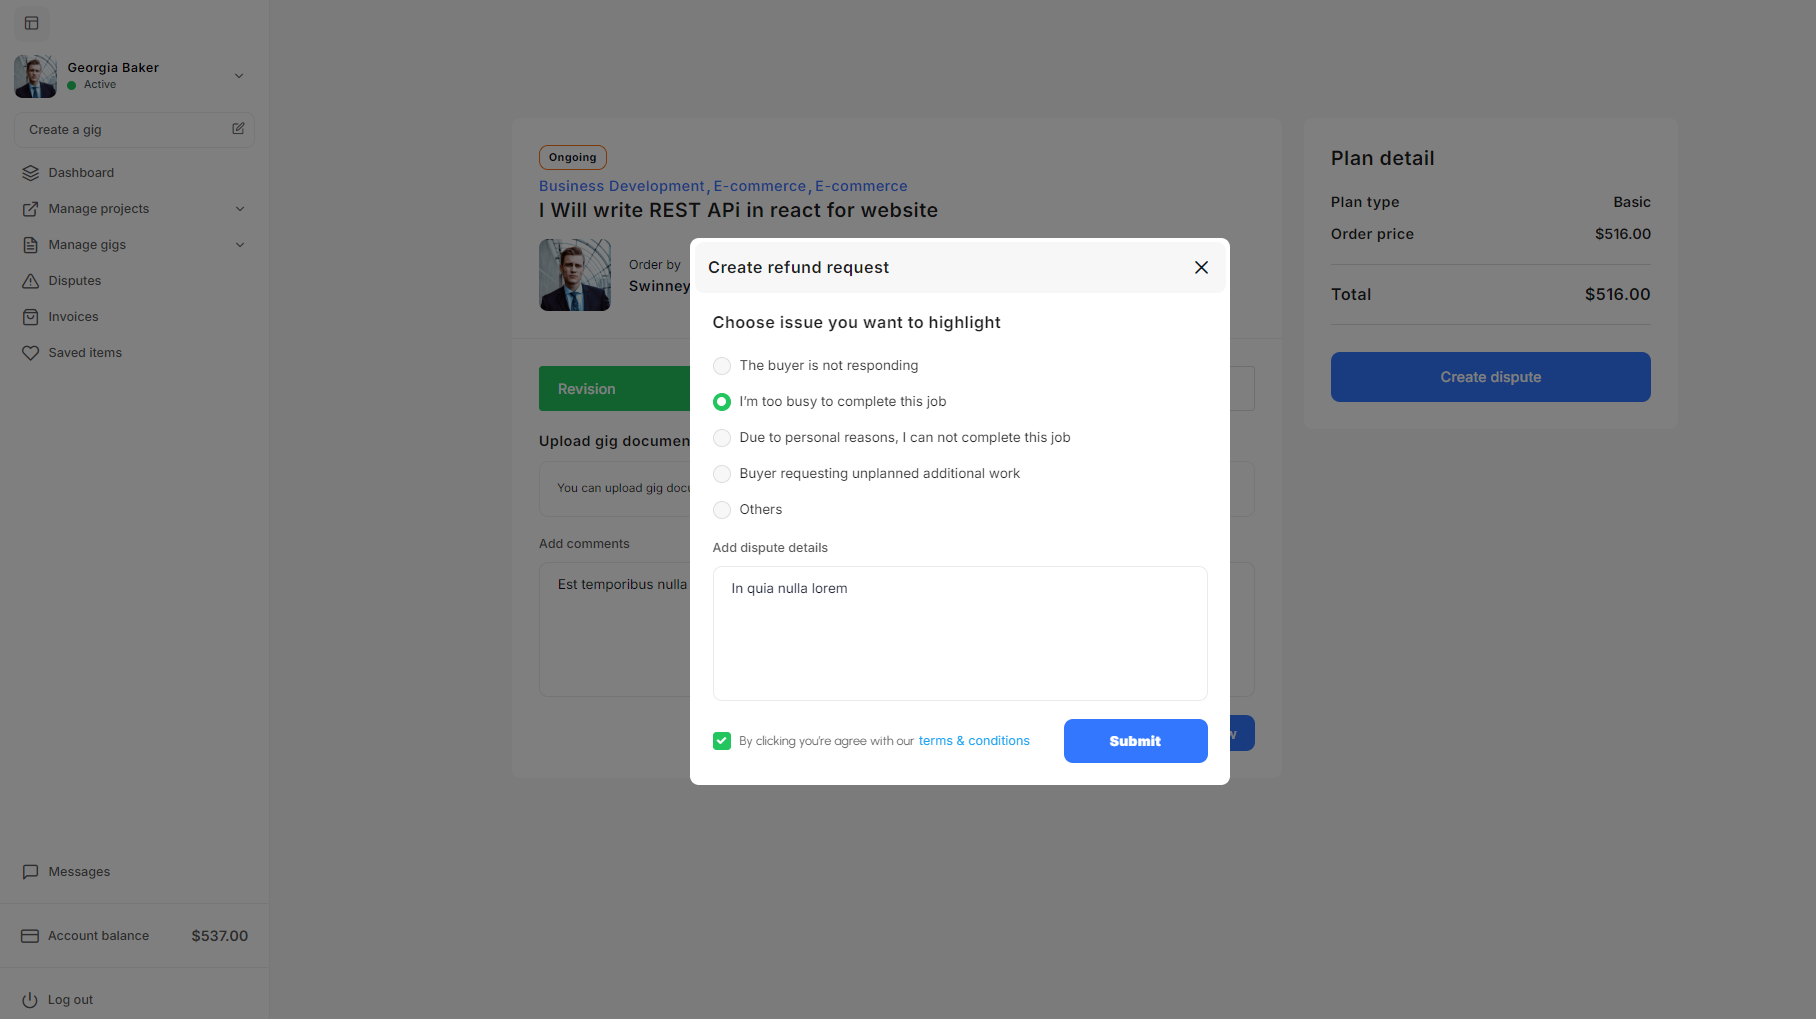Image resolution: width=1816 pixels, height=1019 pixels.
Task: Click the Log out power icon
Action: pos(30,1000)
